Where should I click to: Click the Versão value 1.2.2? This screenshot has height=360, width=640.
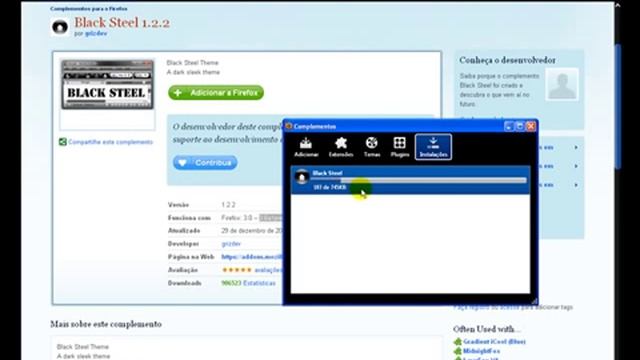[x=228, y=204]
